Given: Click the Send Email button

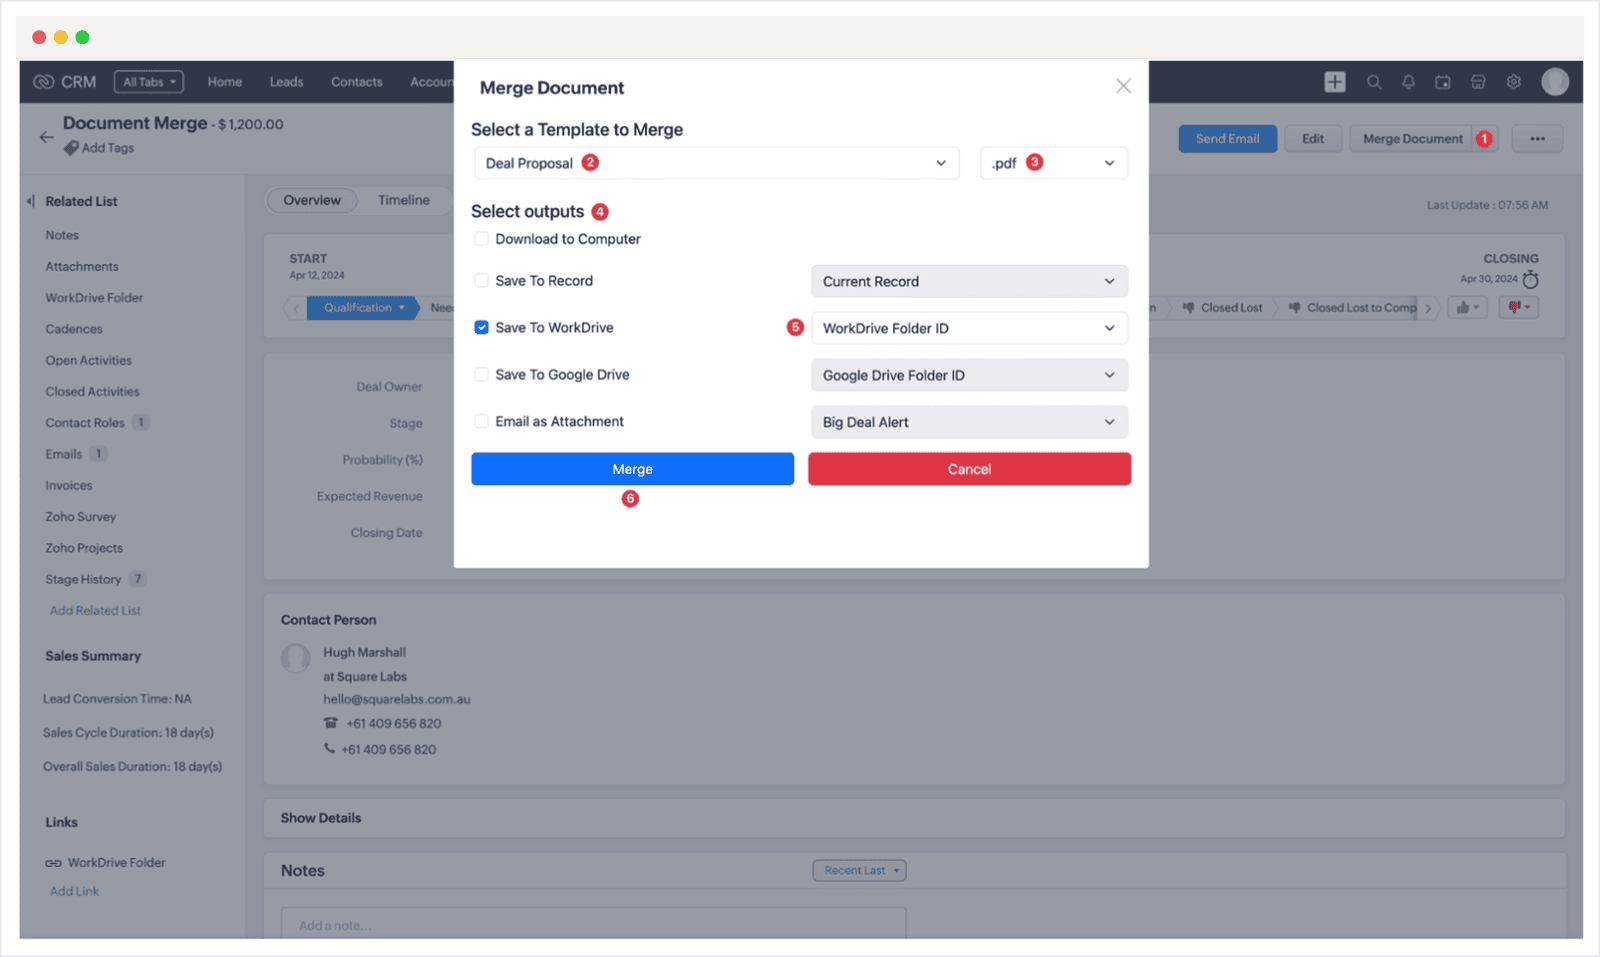Looking at the screenshot, I should (1228, 139).
